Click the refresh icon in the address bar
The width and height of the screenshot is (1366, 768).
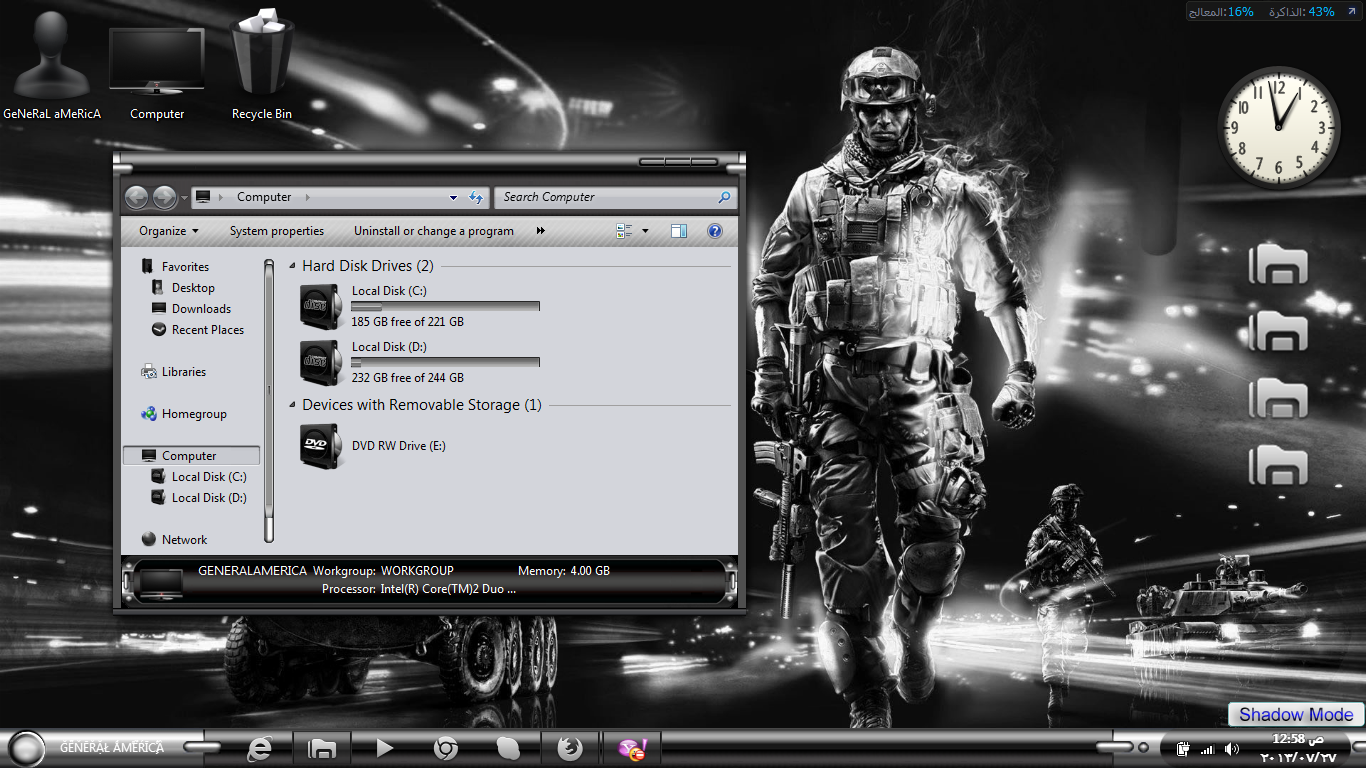point(476,198)
